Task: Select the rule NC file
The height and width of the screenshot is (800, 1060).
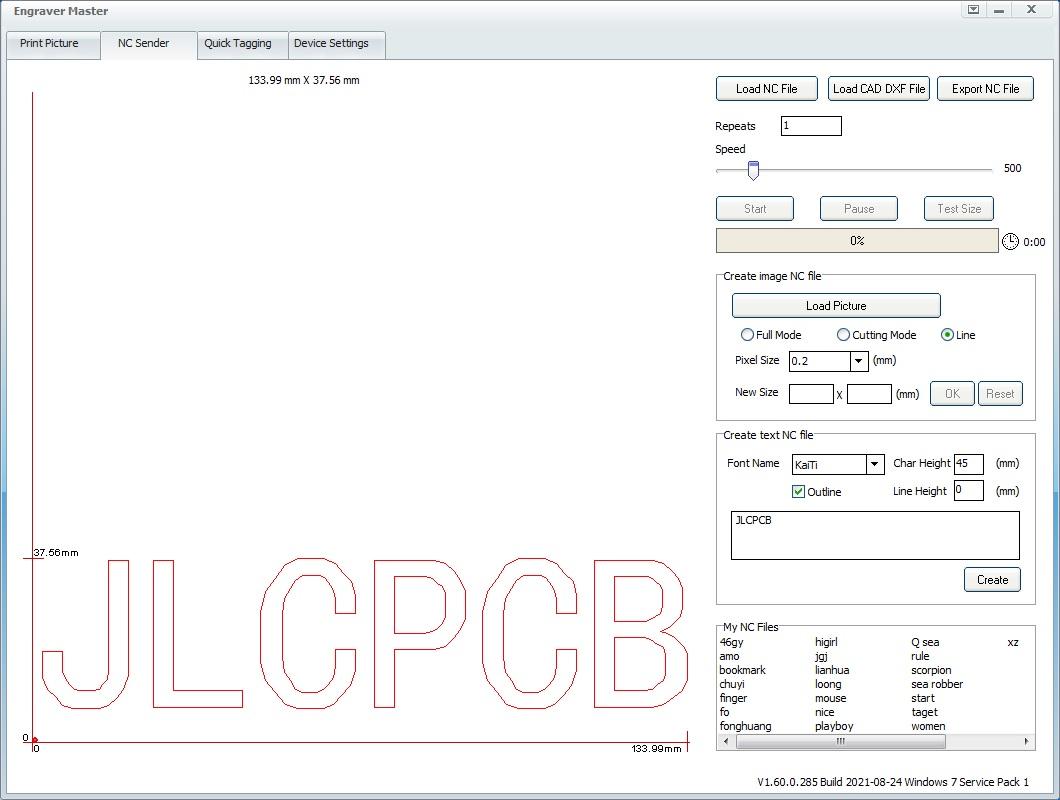Action: tap(920, 657)
